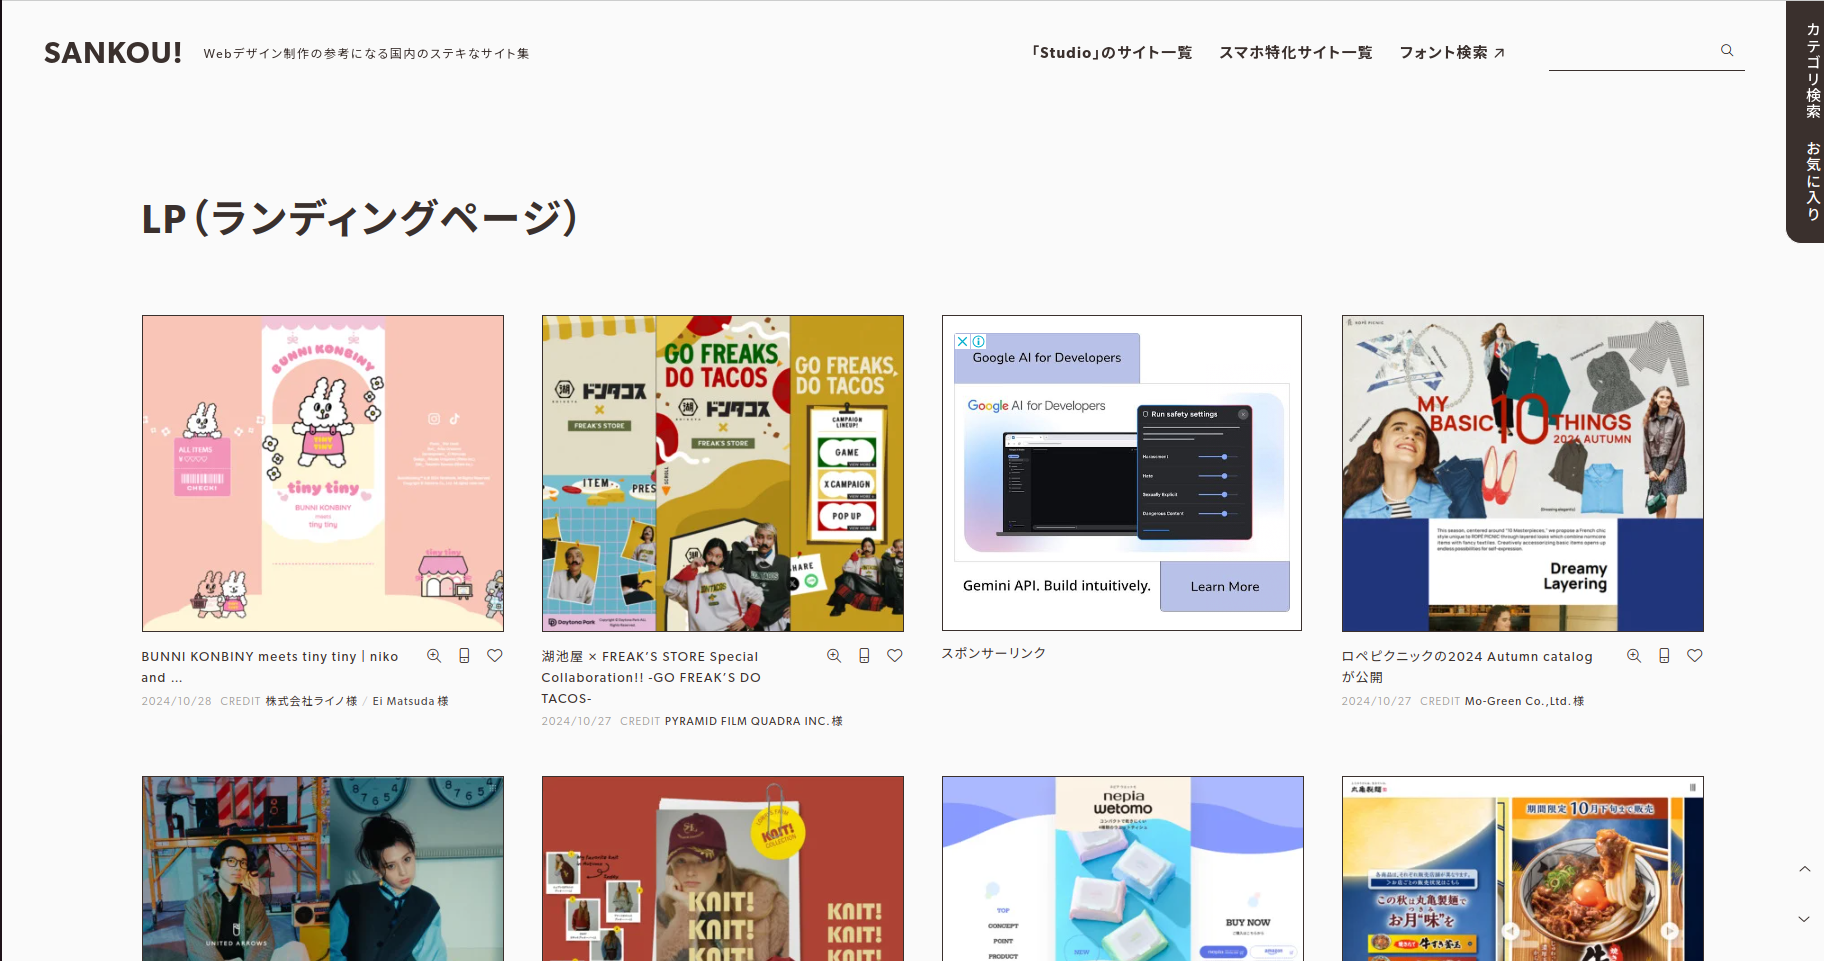
Task: Zoom preview for GO FREAK'S DO TACOS card
Action: (834, 656)
